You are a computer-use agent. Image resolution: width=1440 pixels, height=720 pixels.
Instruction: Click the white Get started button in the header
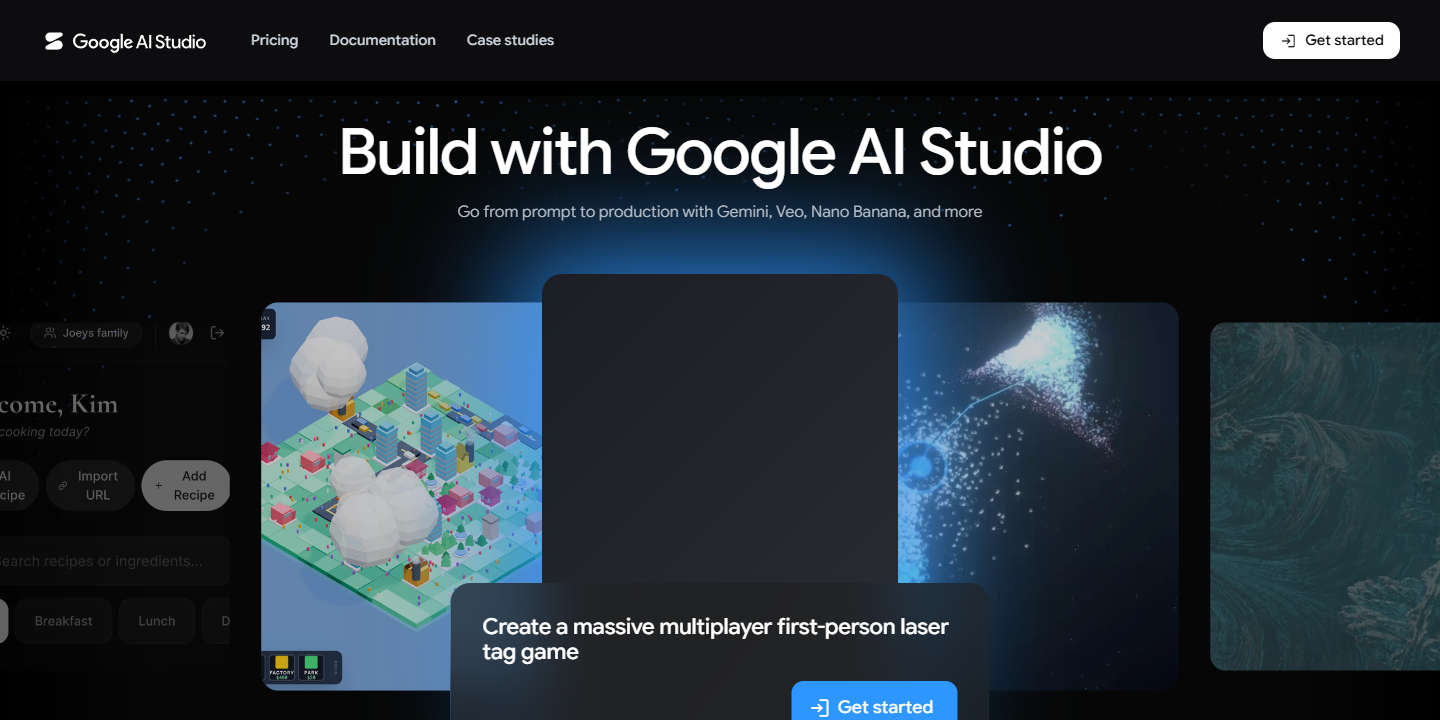(x=1331, y=40)
